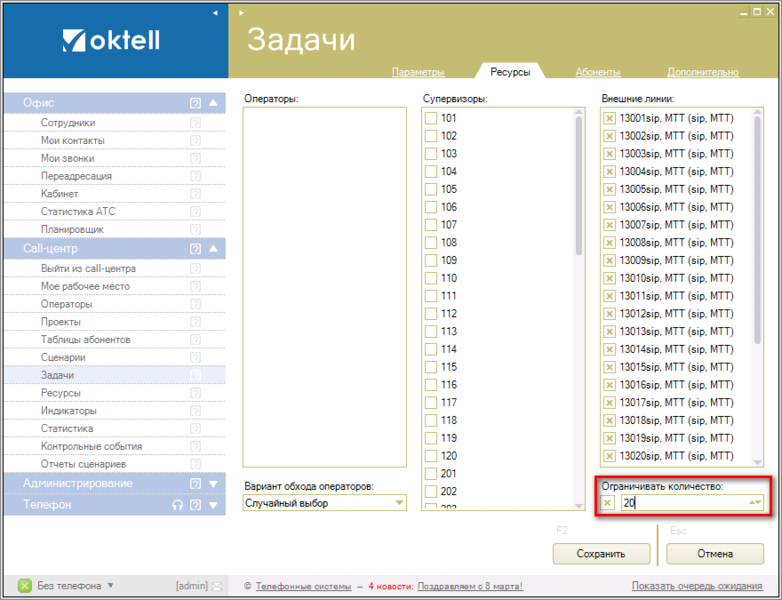Click the Сохранить button
782x600 pixels.
pos(601,554)
